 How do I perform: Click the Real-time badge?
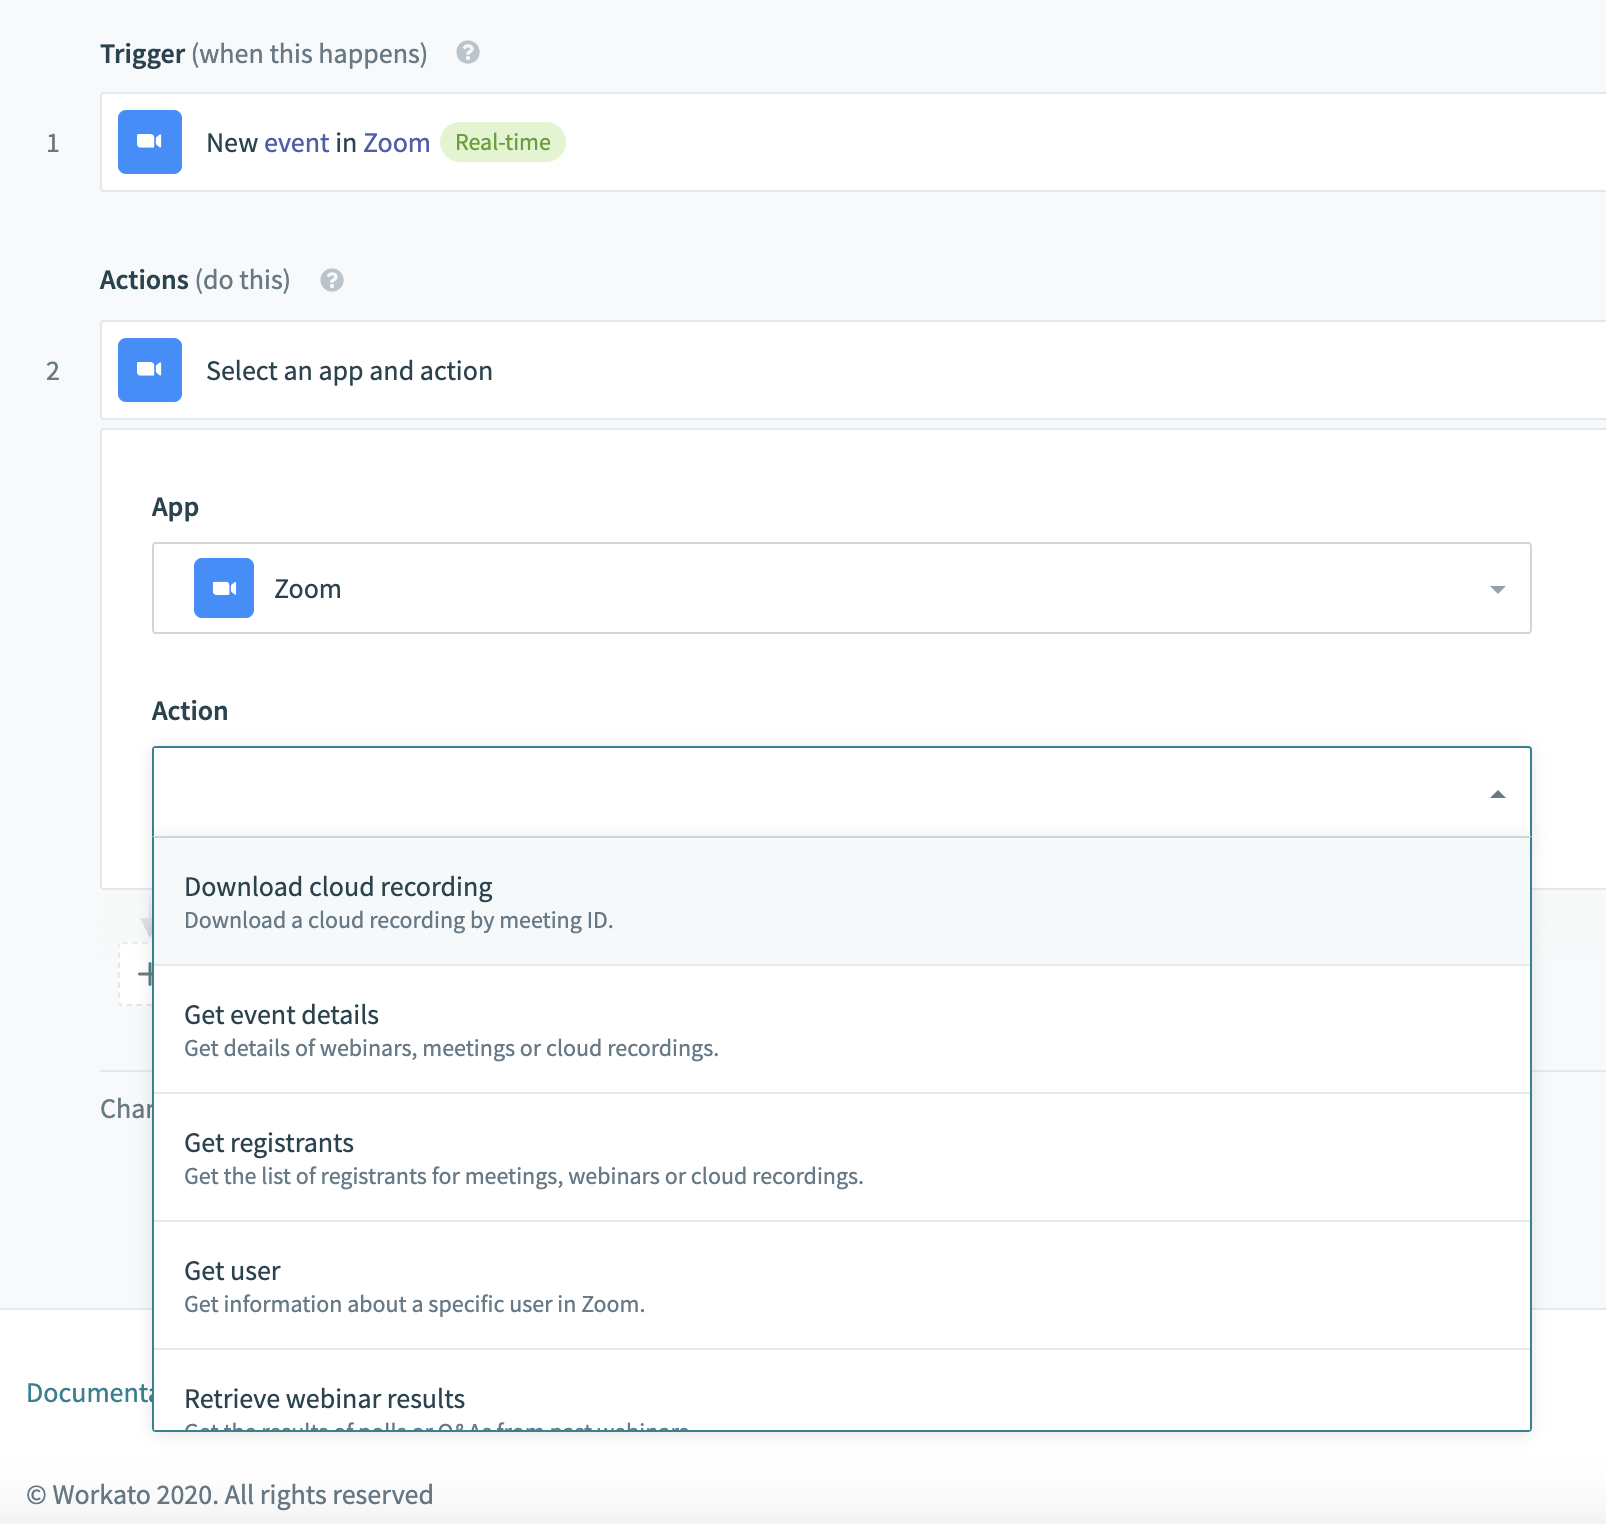pos(503,142)
